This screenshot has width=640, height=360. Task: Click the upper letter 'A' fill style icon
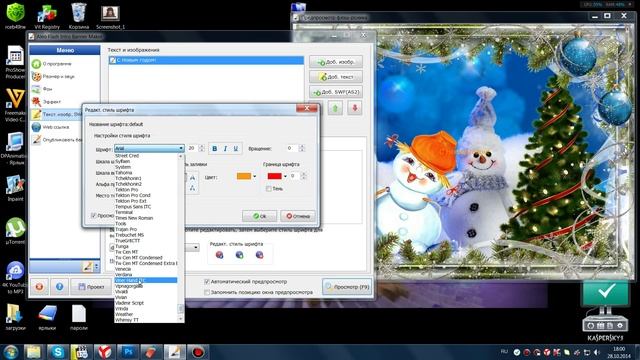[x=192, y=178]
